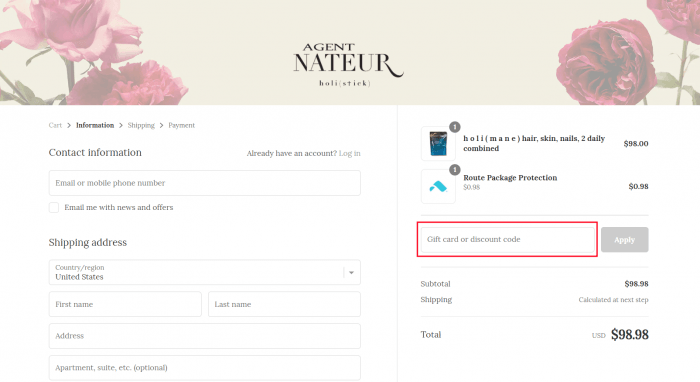Click the quantity badge on Route thumbnail
700x382 pixels.
click(x=454, y=170)
